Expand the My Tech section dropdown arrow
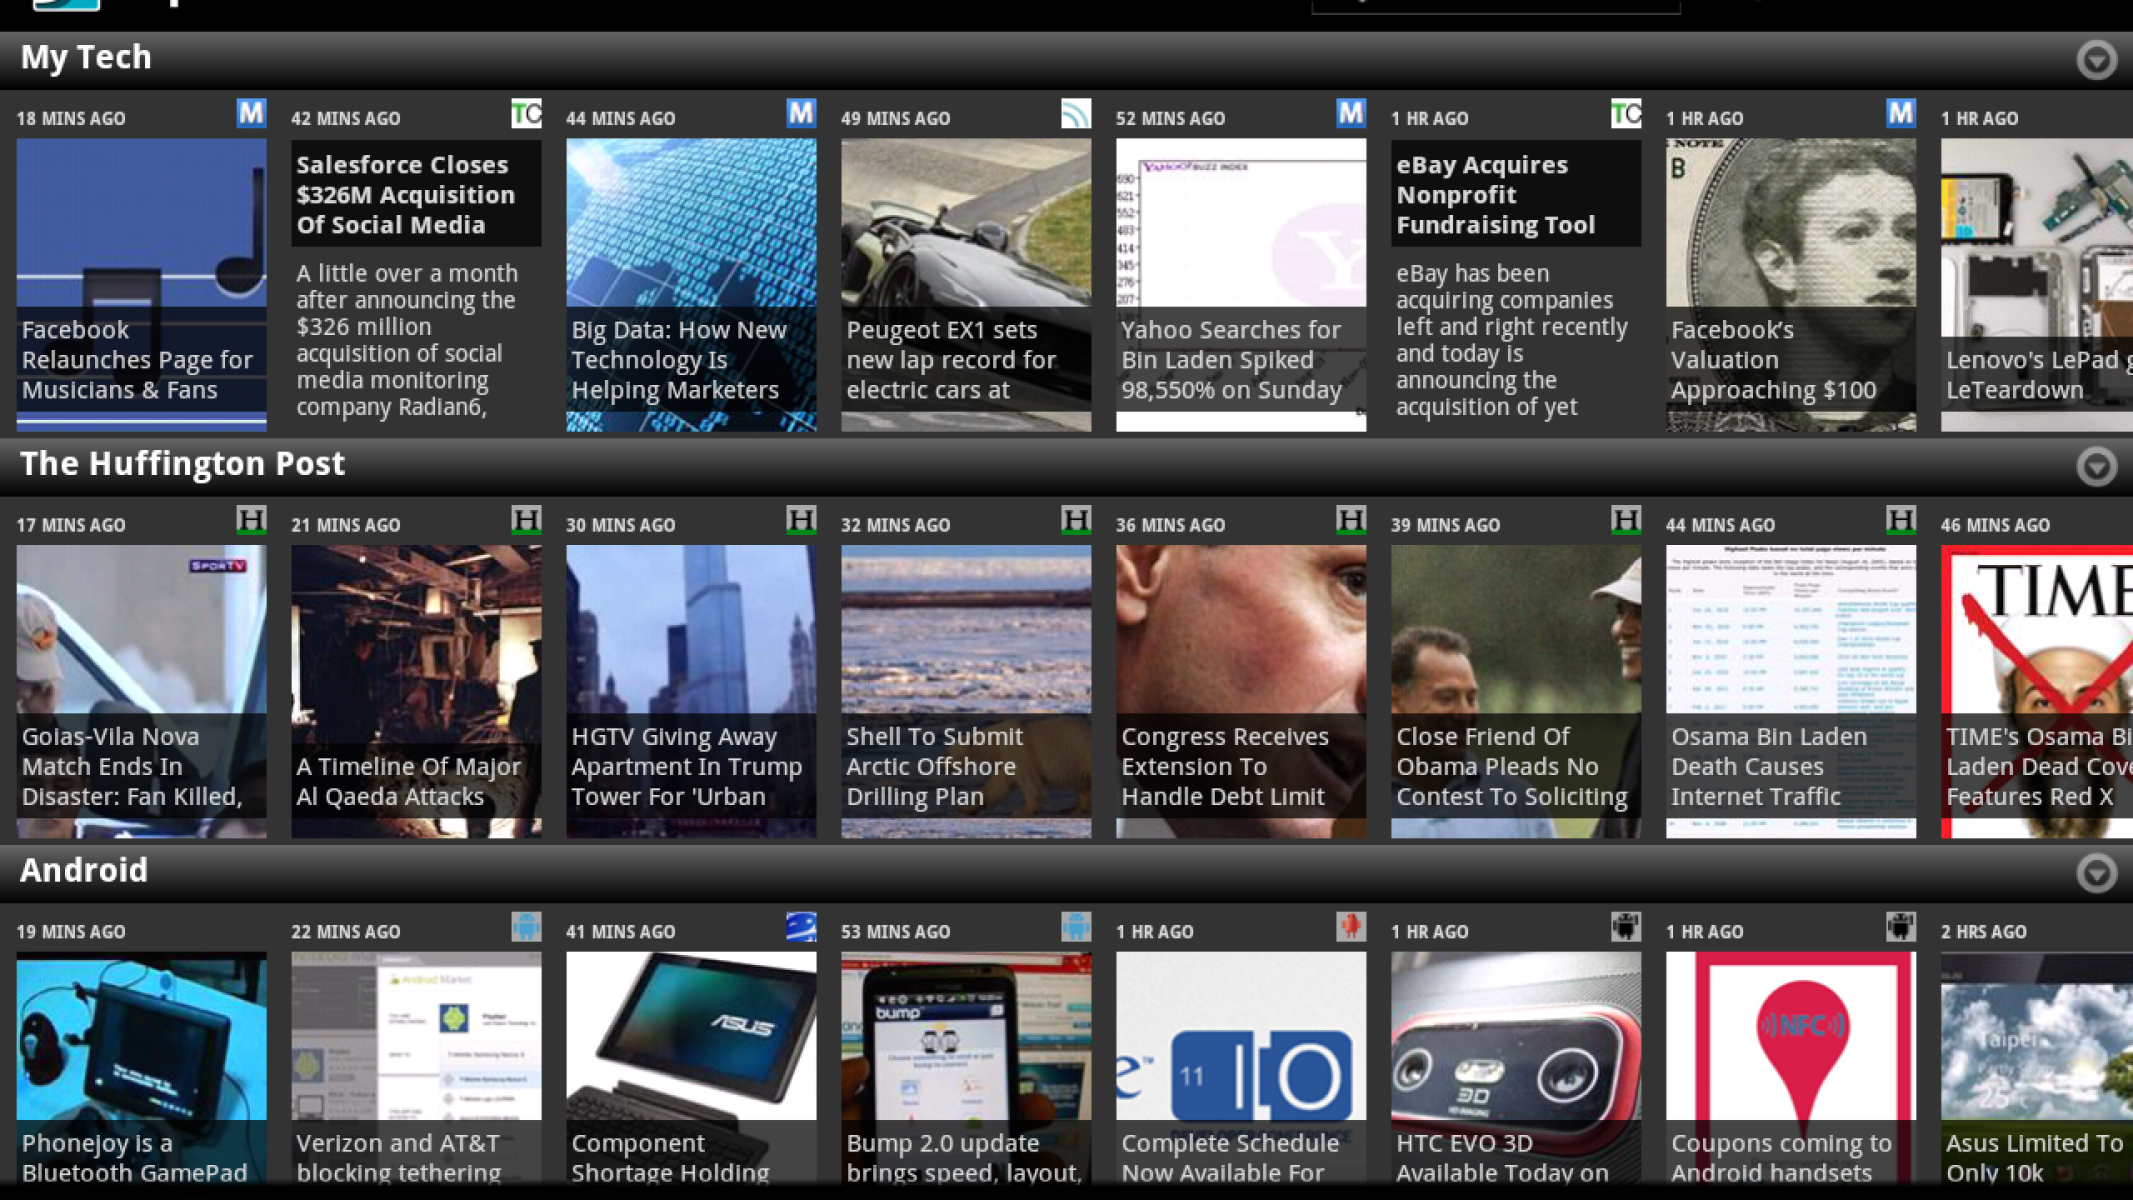 (2096, 60)
